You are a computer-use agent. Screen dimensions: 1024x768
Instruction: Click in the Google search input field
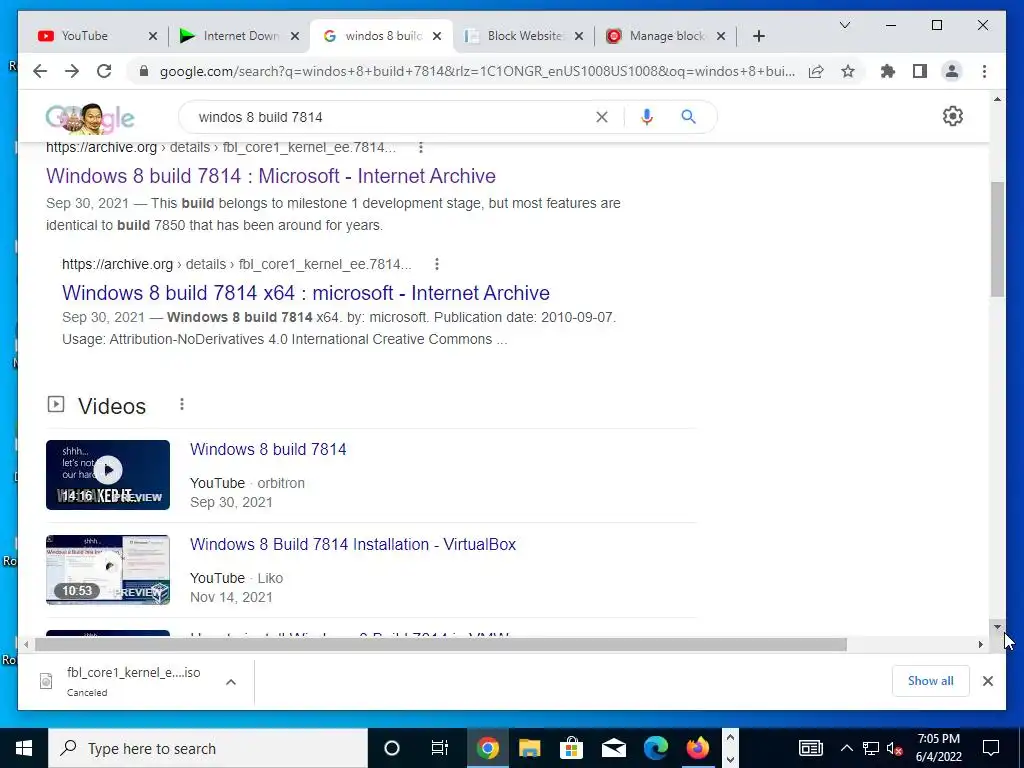392,117
